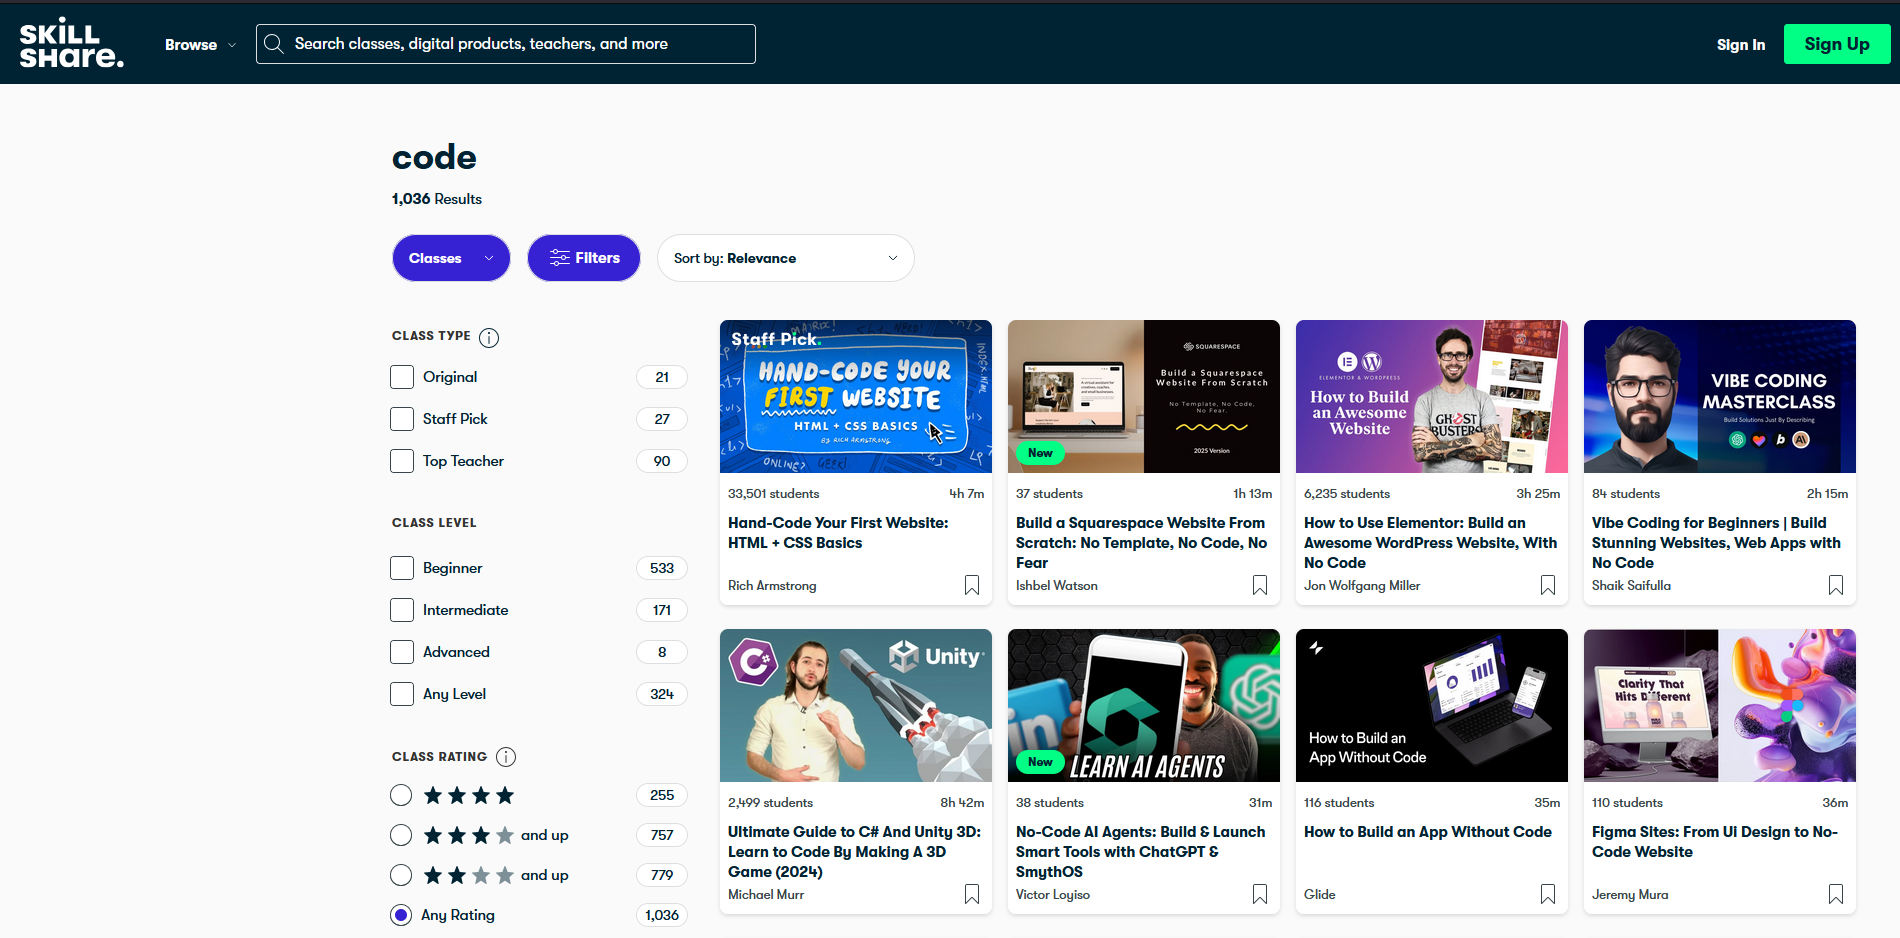The height and width of the screenshot is (938, 1900).
Task: Open Figma Sites class title
Action: coord(1715,842)
